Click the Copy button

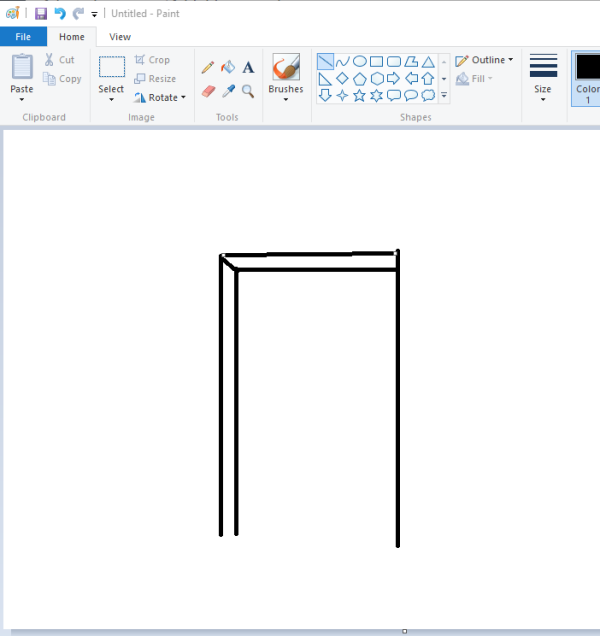coord(62,79)
